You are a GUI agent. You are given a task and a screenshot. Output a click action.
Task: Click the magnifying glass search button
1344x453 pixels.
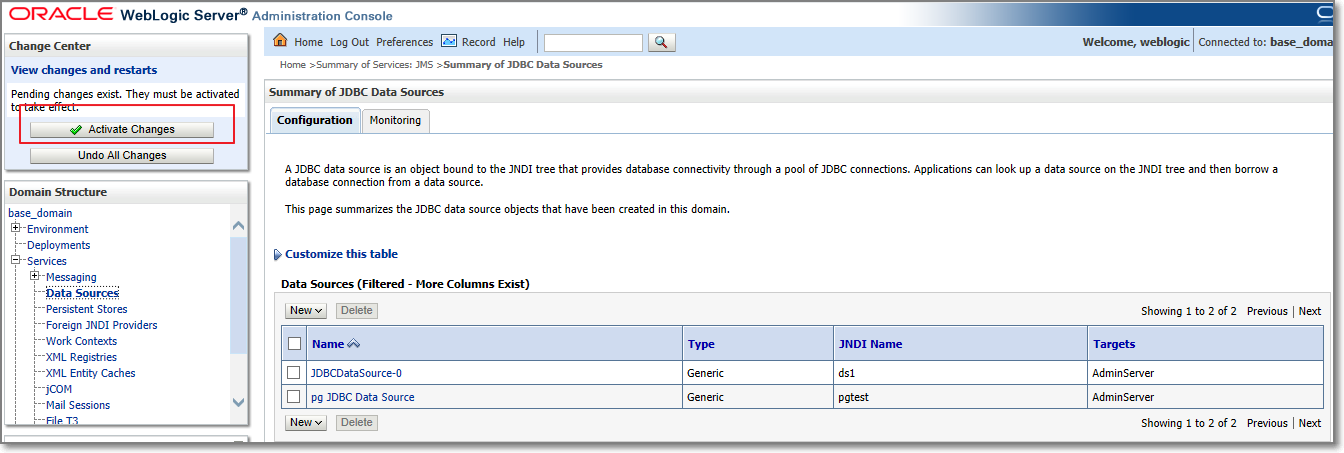(x=662, y=42)
